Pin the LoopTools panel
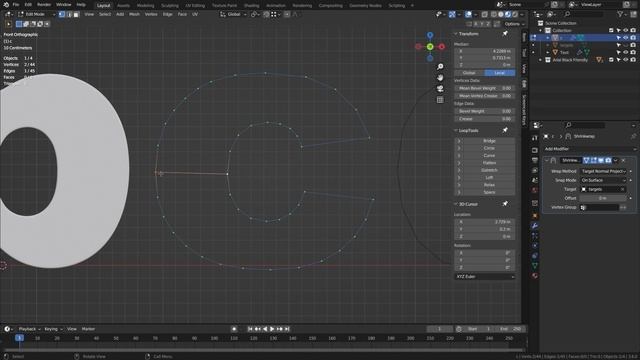 [505, 130]
